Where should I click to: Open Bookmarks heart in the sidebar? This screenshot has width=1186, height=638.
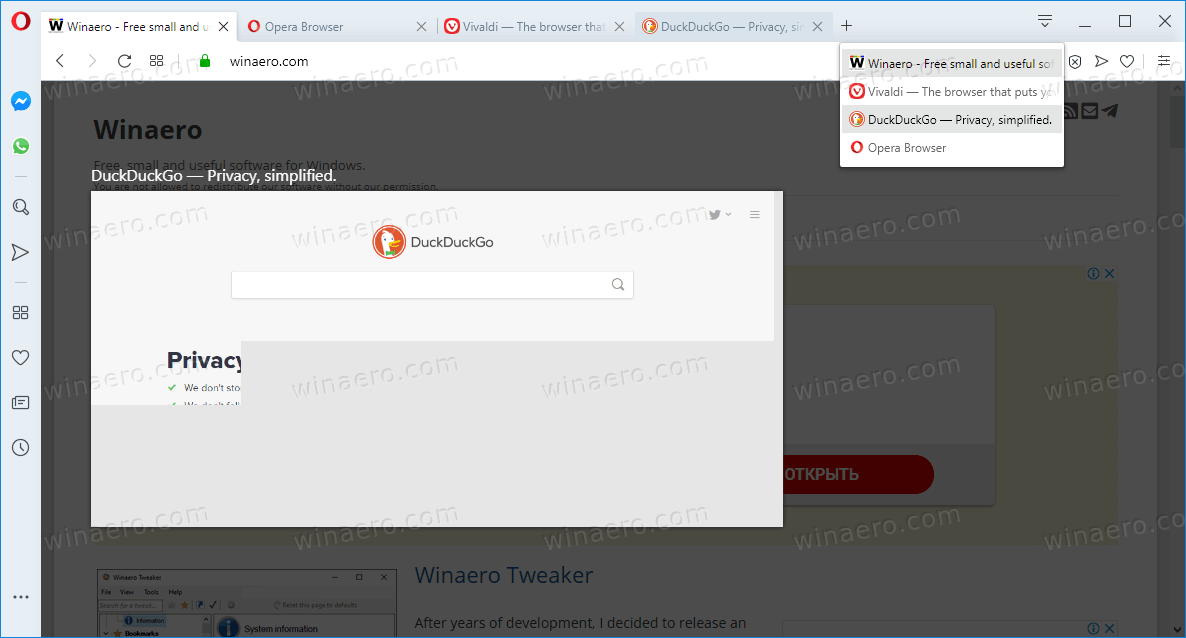coord(21,357)
